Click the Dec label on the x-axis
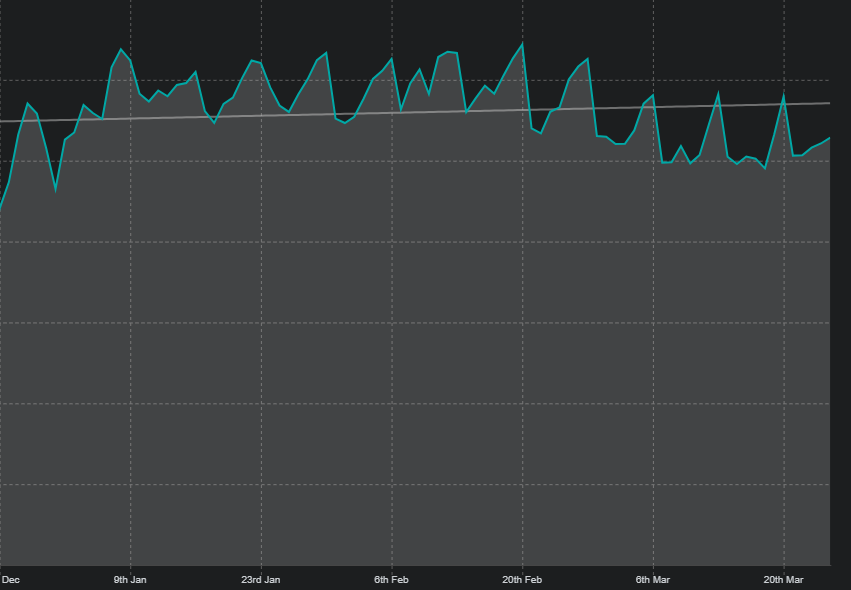This screenshot has height=590, width=851. (10, 579)
